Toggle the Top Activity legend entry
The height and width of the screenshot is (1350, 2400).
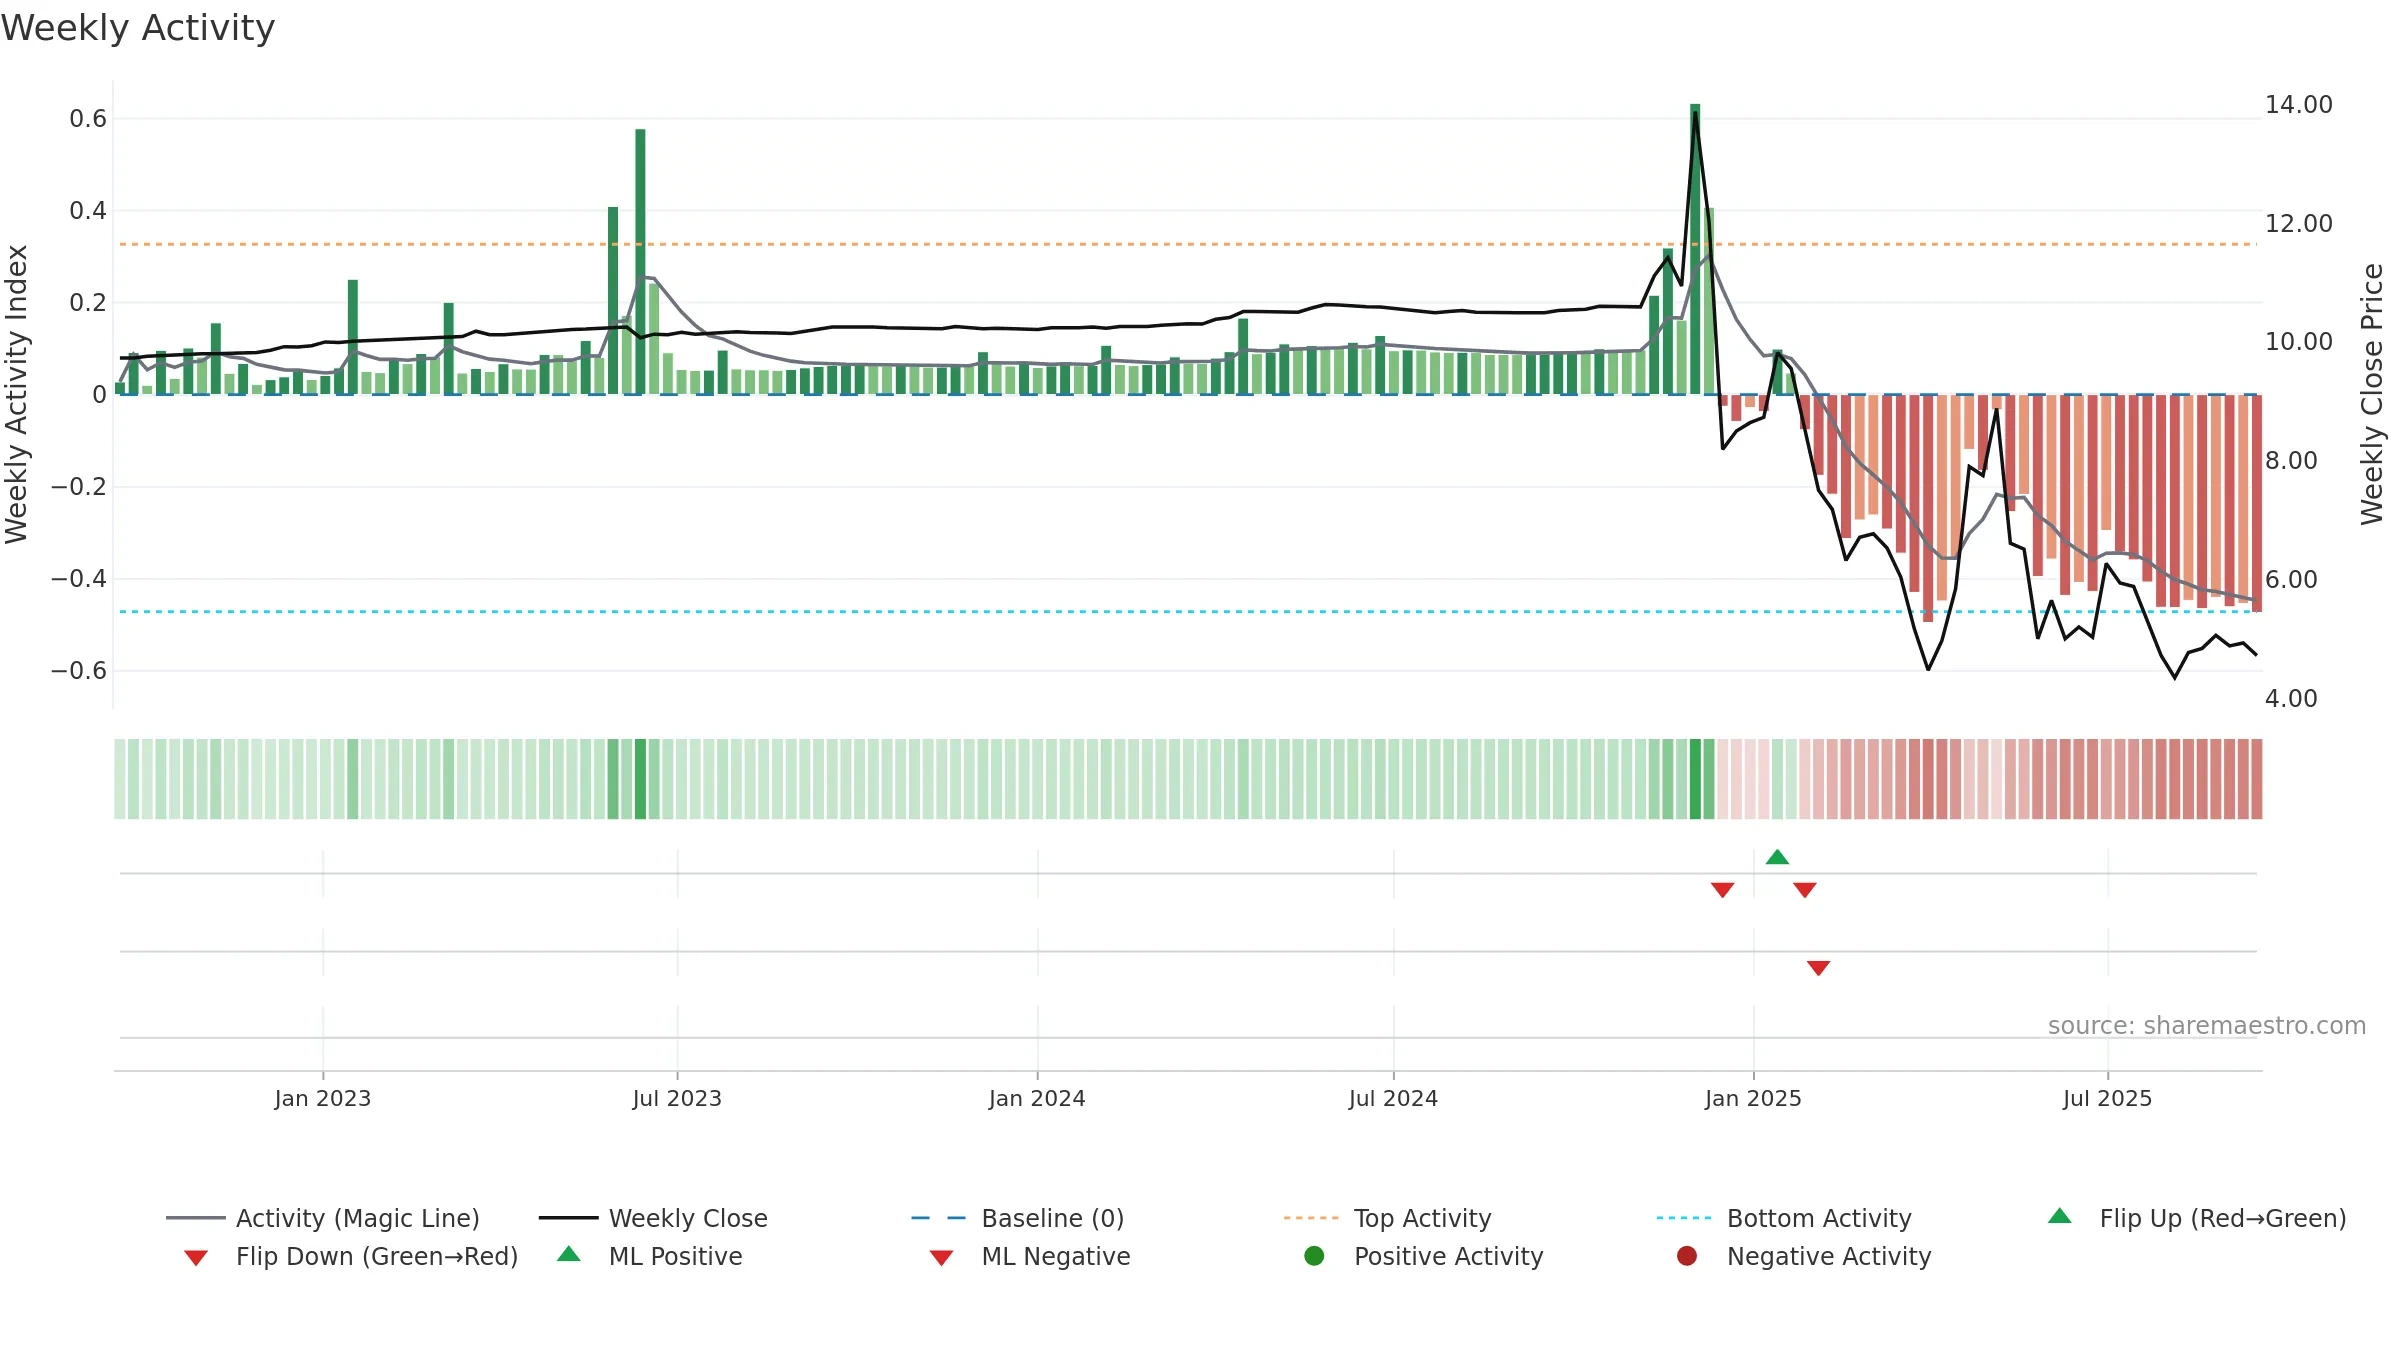(1387, 1218)
